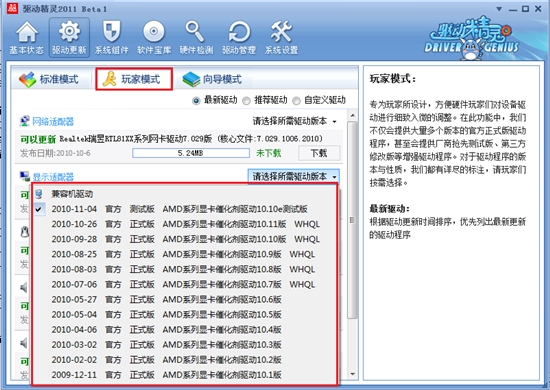The width and height of the screenshot is (550, 390).
Task: Select the 推荐驱动 radio button
Action: pyautogui.click(x=246, y=101)
